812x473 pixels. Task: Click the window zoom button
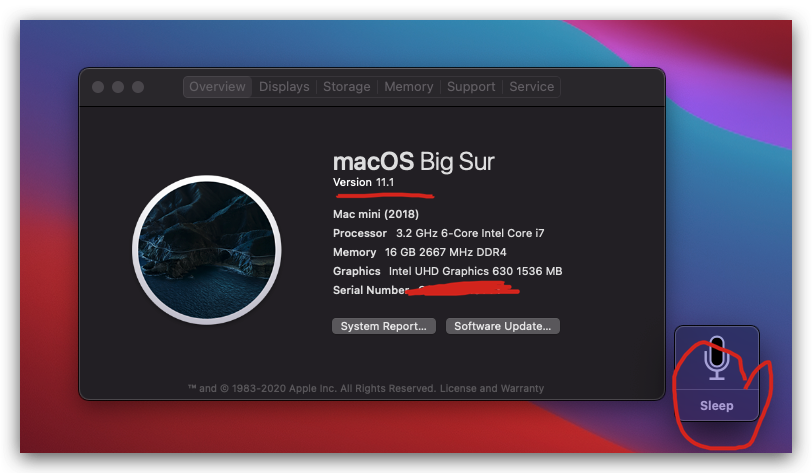tap(138, 87)
